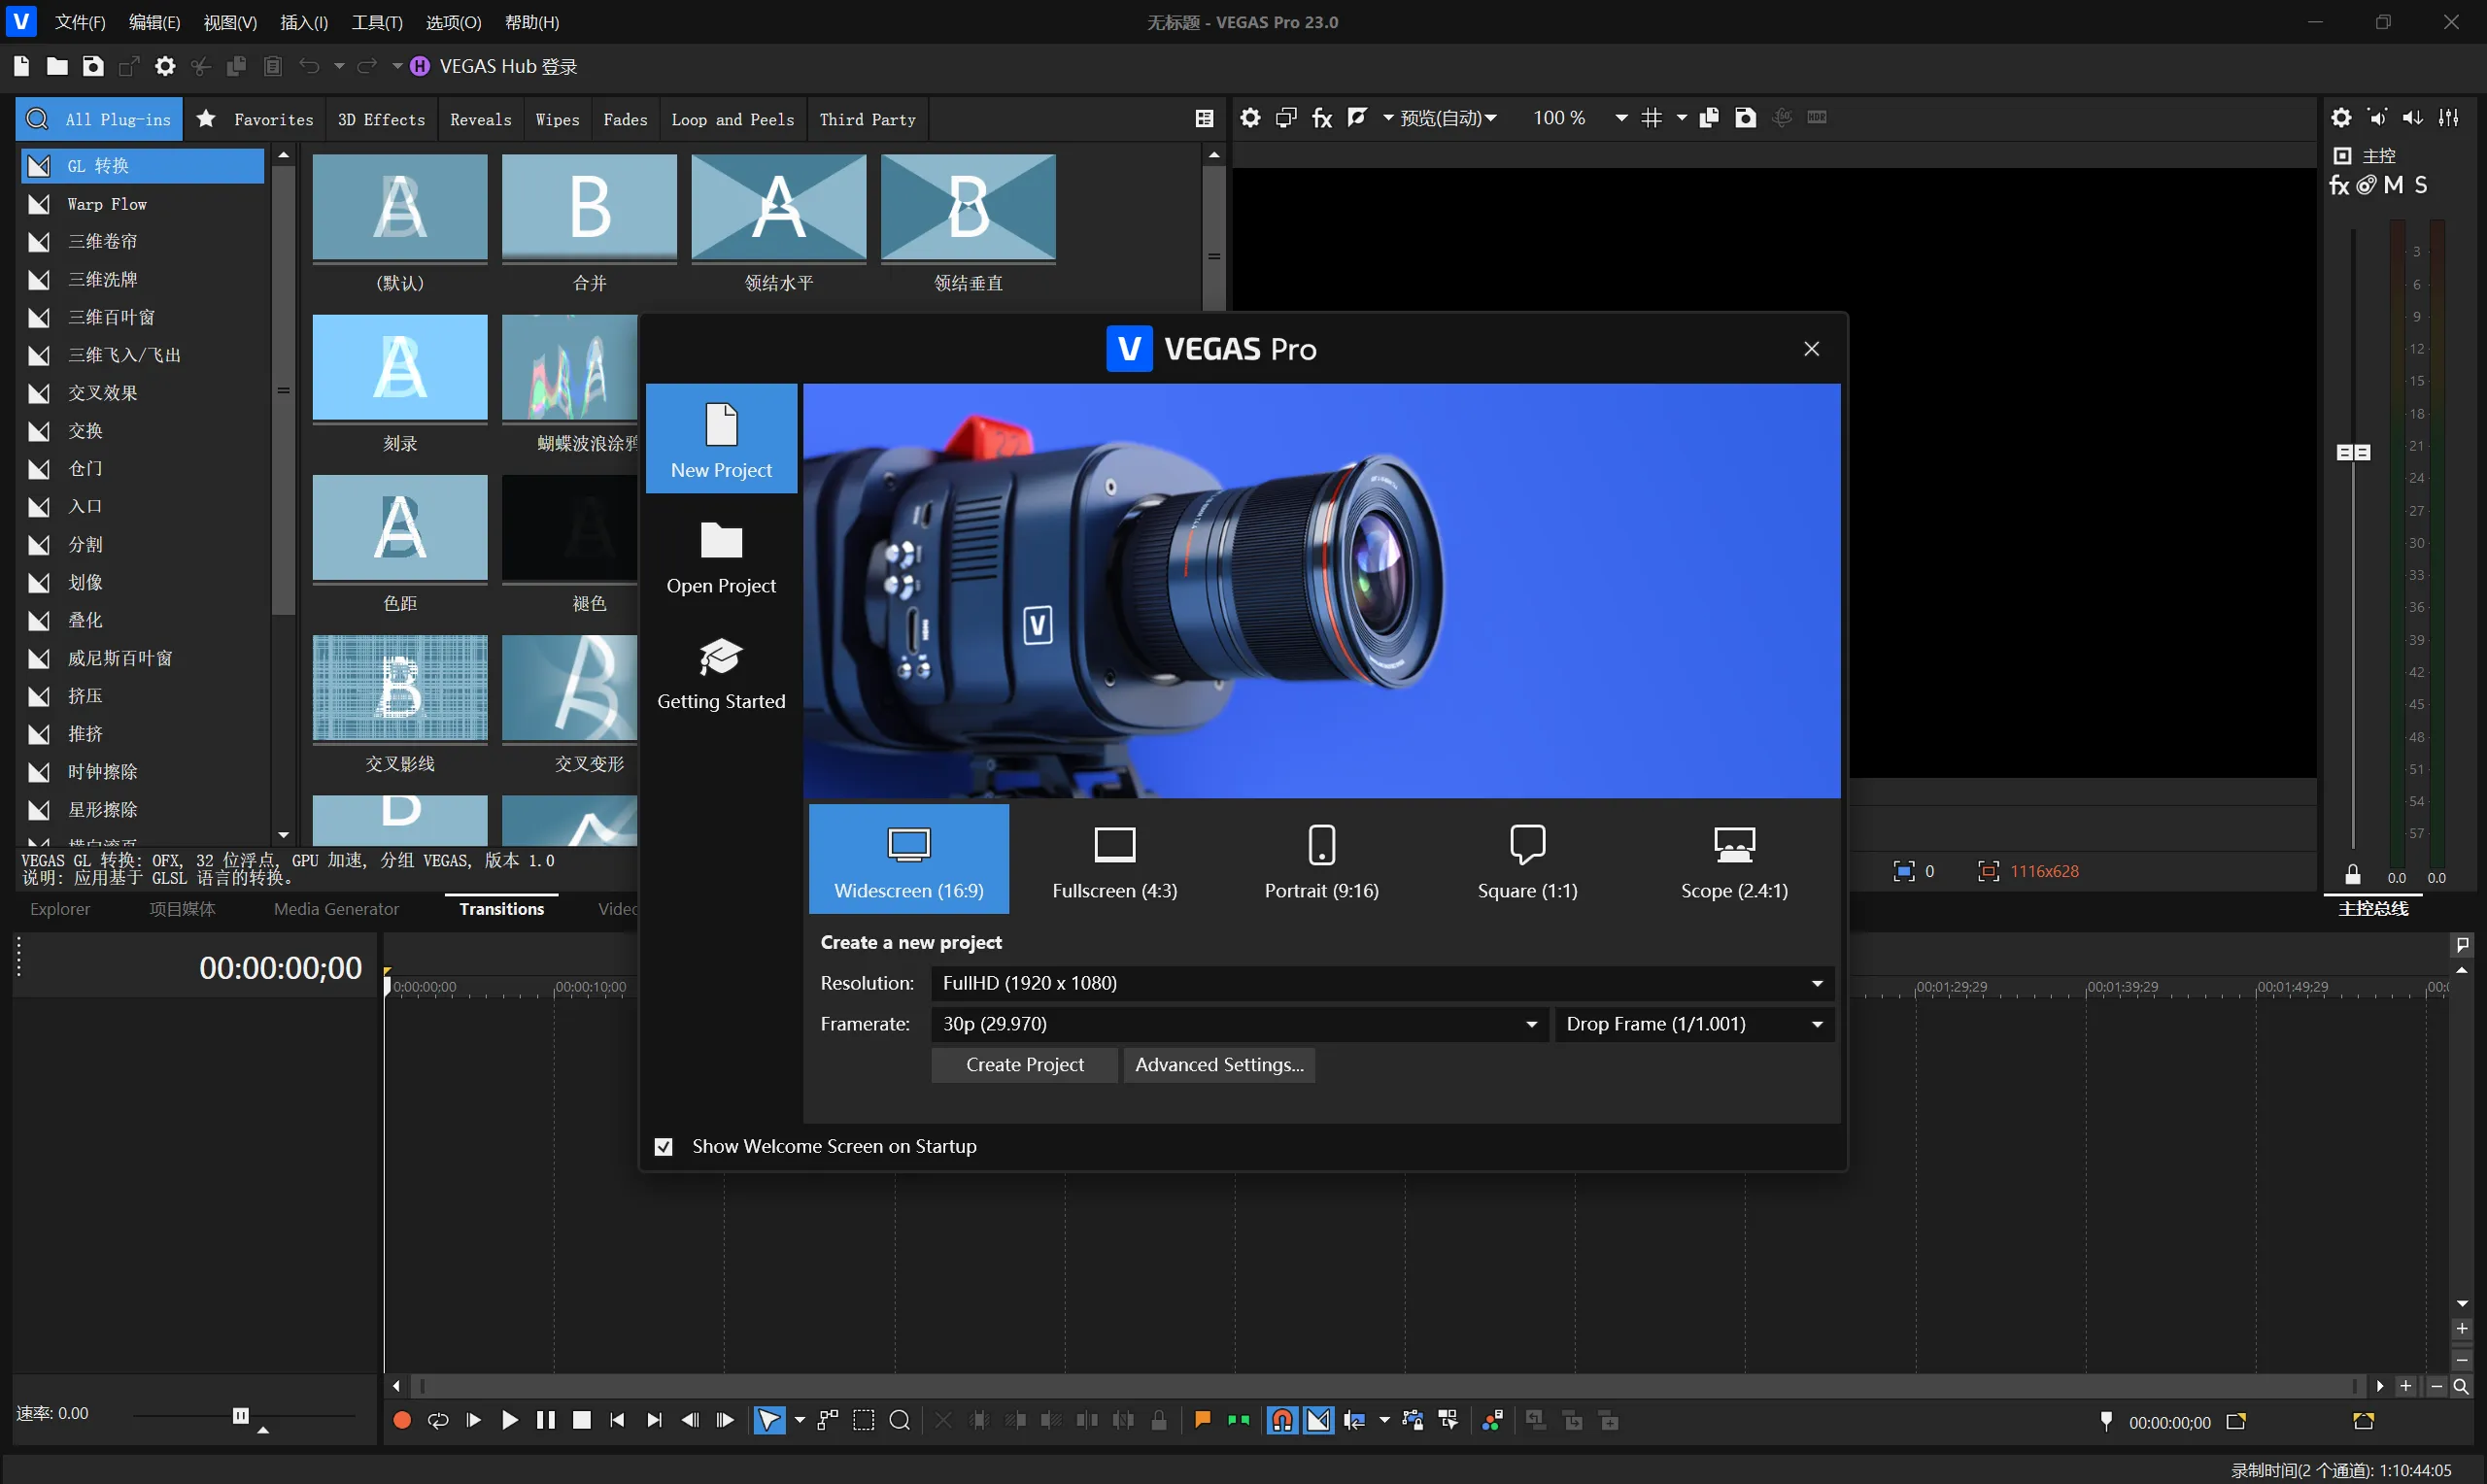Toggle master bus Mute button

pyautogui.click(x=2393, y=185)
